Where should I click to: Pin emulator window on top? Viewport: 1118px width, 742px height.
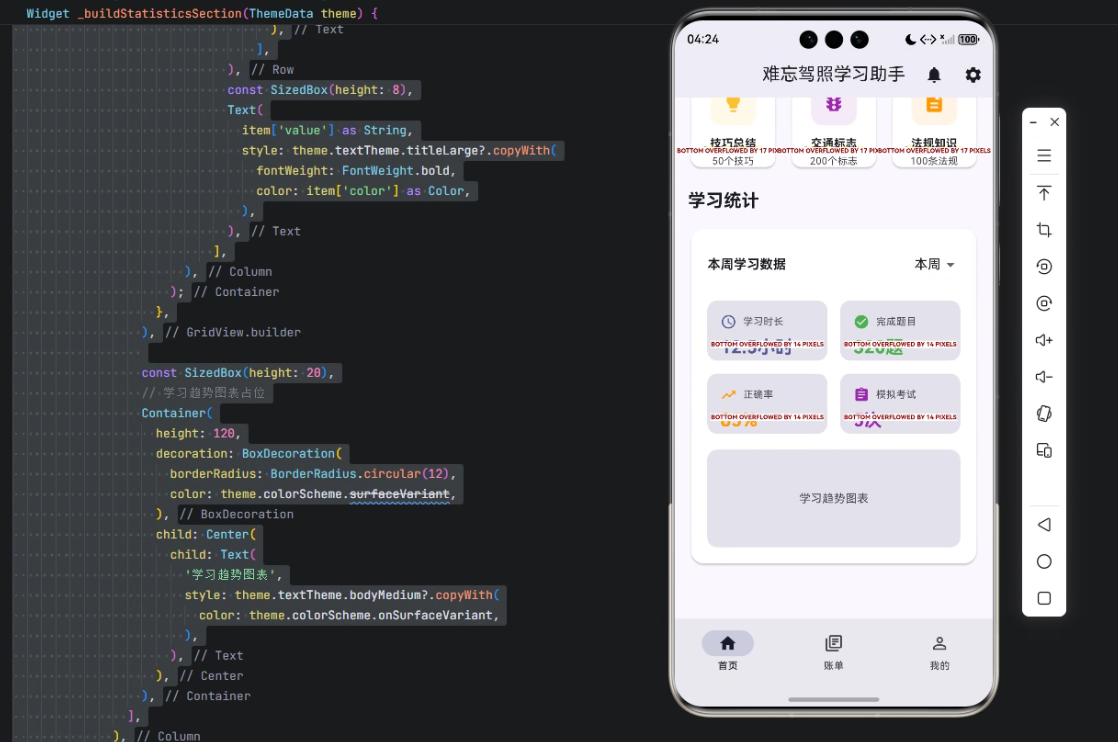pyautogui.click(x=1044, y=193)
